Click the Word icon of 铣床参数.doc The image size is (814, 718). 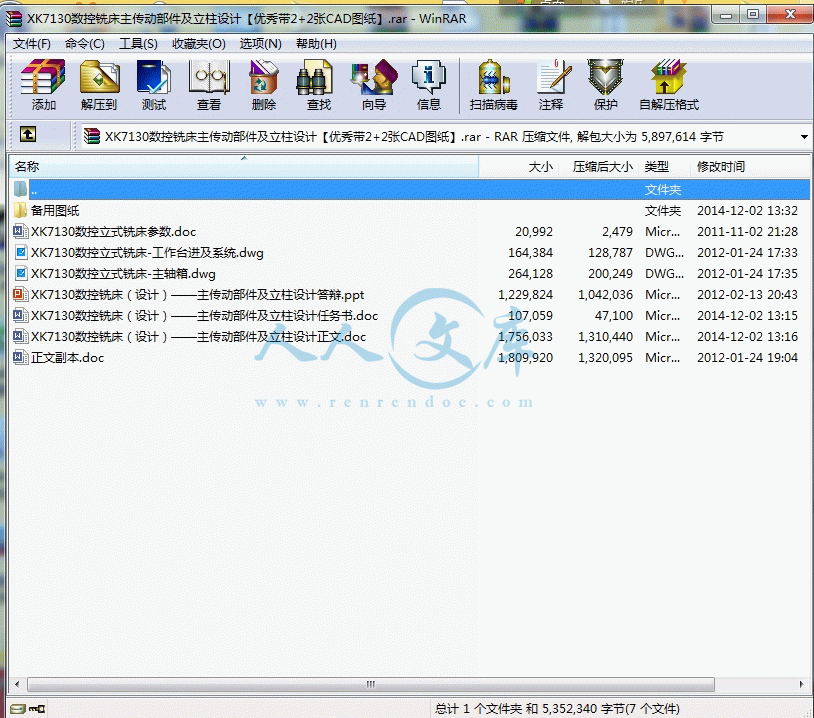point(20,231)
